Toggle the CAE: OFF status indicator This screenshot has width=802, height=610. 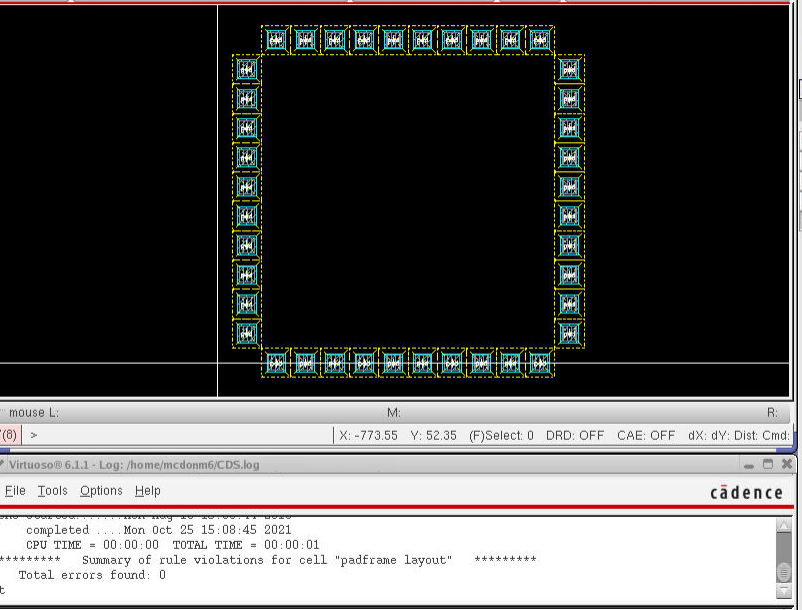[x=646, y=436]
